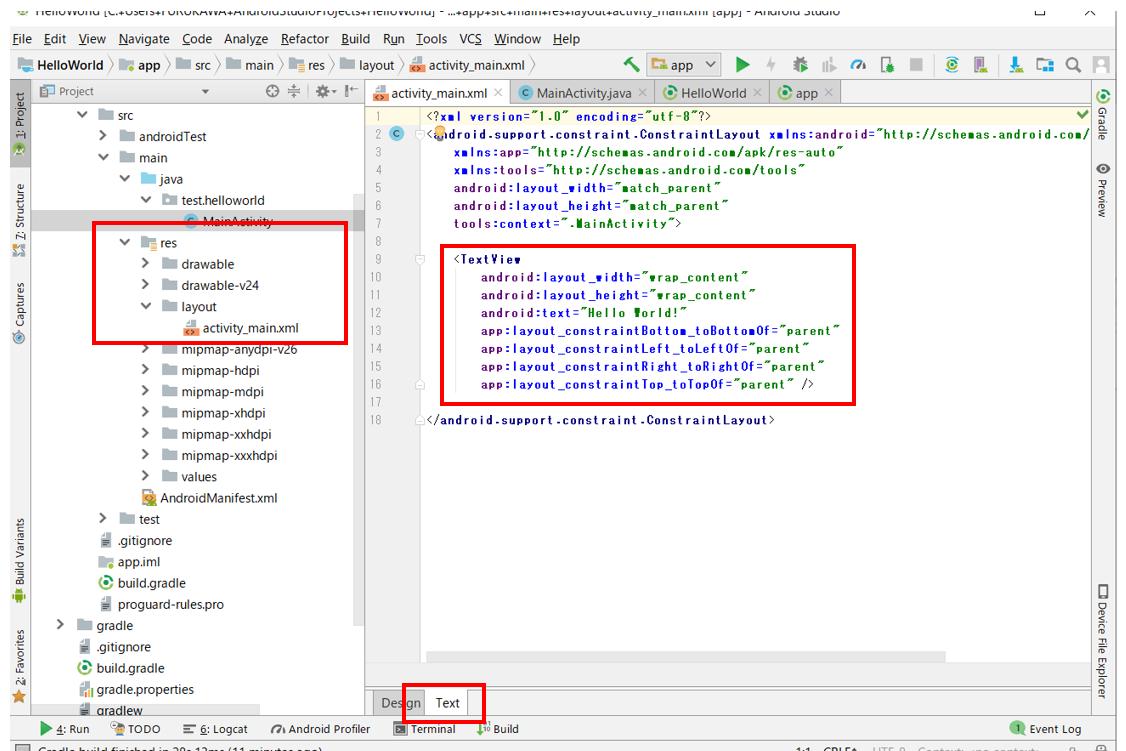Run the app with green play button

(x=743, y=65)
